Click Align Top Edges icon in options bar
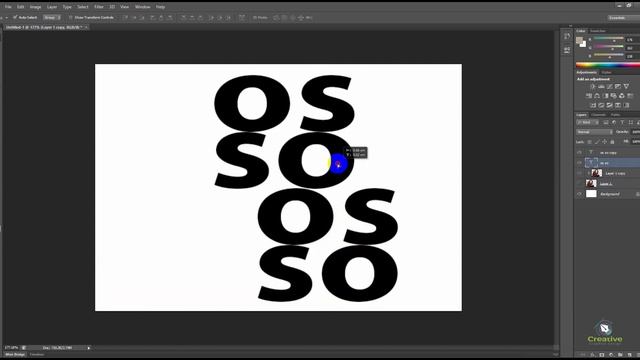640x360 pixels. point(125,18)
